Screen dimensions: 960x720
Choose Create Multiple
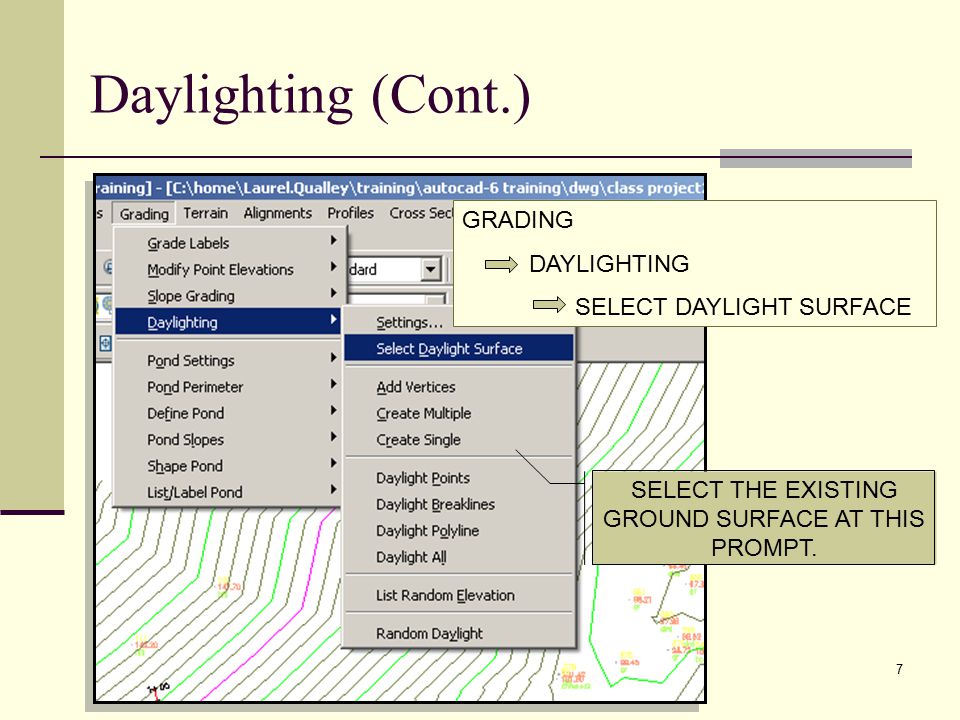coord(459,413)
